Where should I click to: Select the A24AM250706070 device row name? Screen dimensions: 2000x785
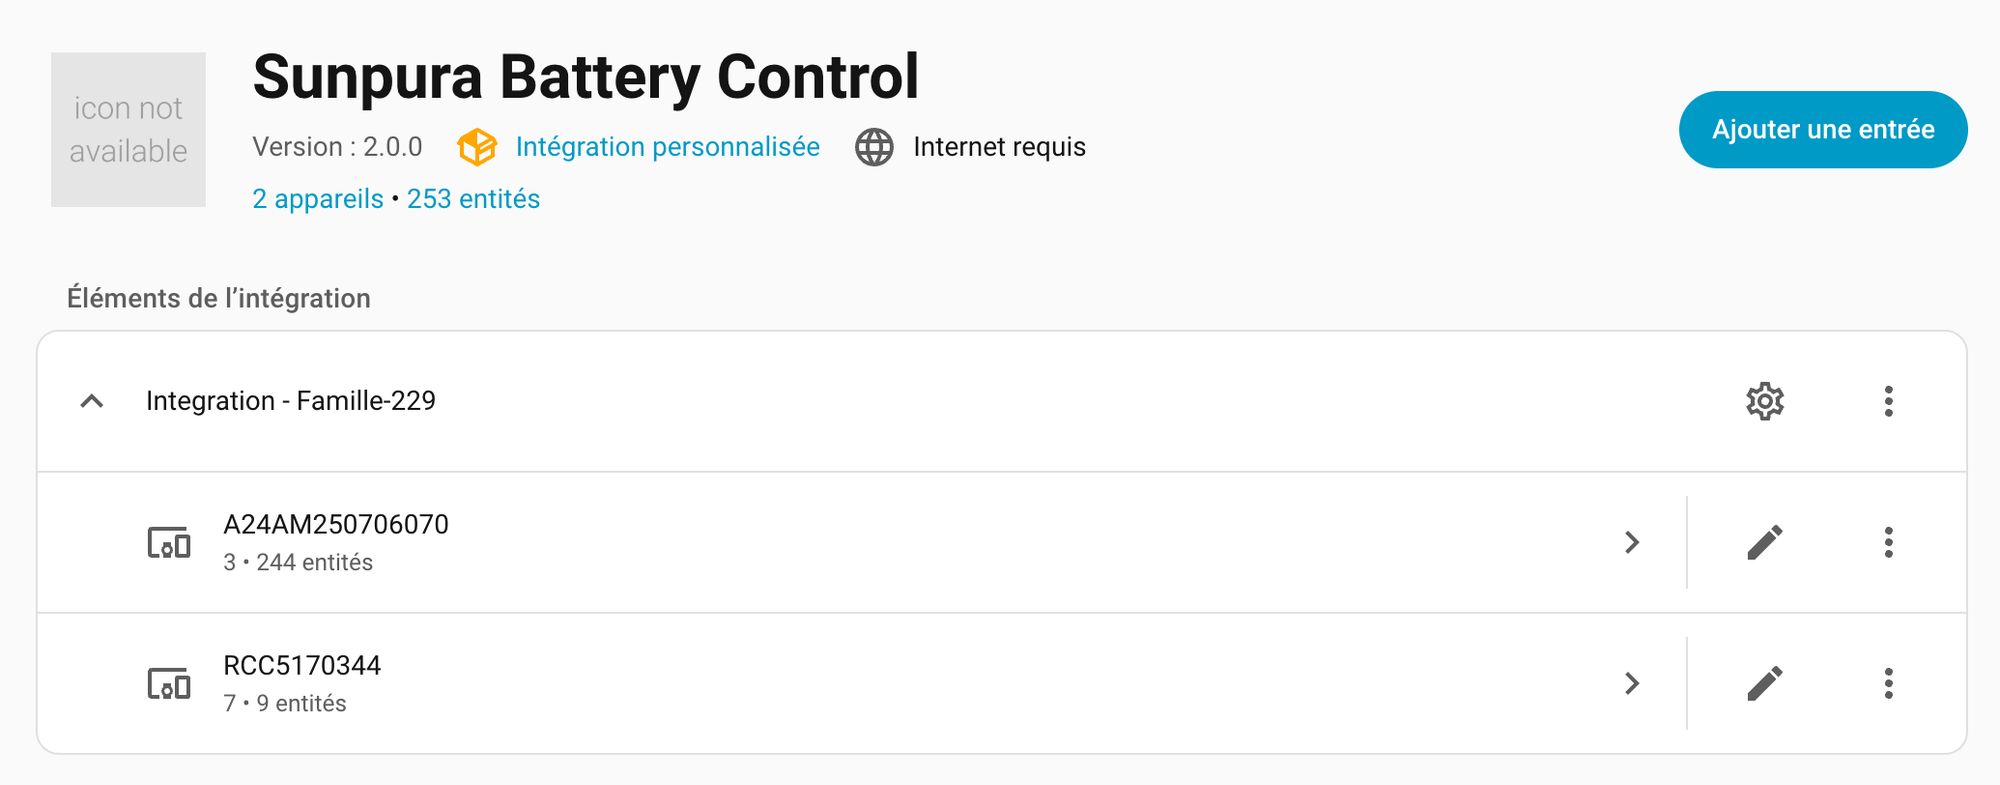(336, 525)
